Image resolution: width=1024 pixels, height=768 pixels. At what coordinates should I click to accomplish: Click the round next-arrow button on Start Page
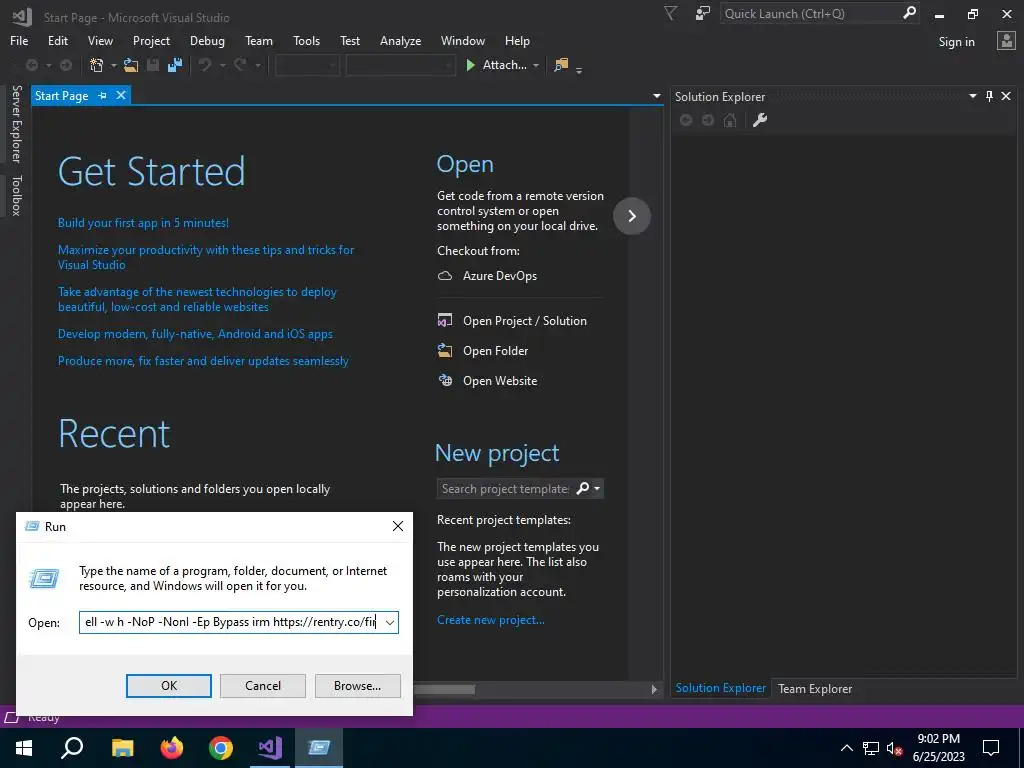[x=632, y=216]
